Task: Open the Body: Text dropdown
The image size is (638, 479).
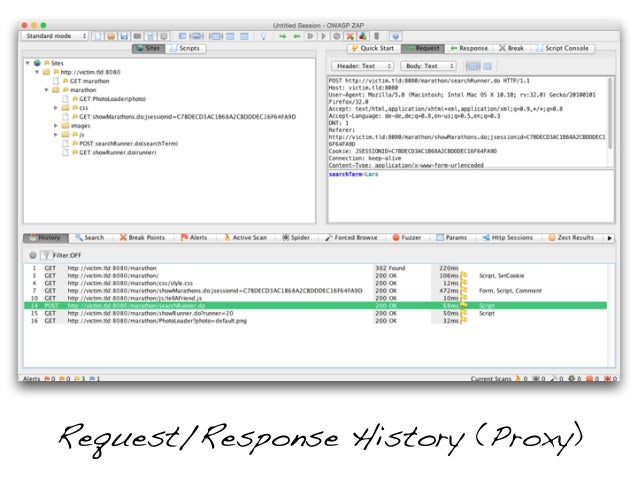Action: coord(428,66)
